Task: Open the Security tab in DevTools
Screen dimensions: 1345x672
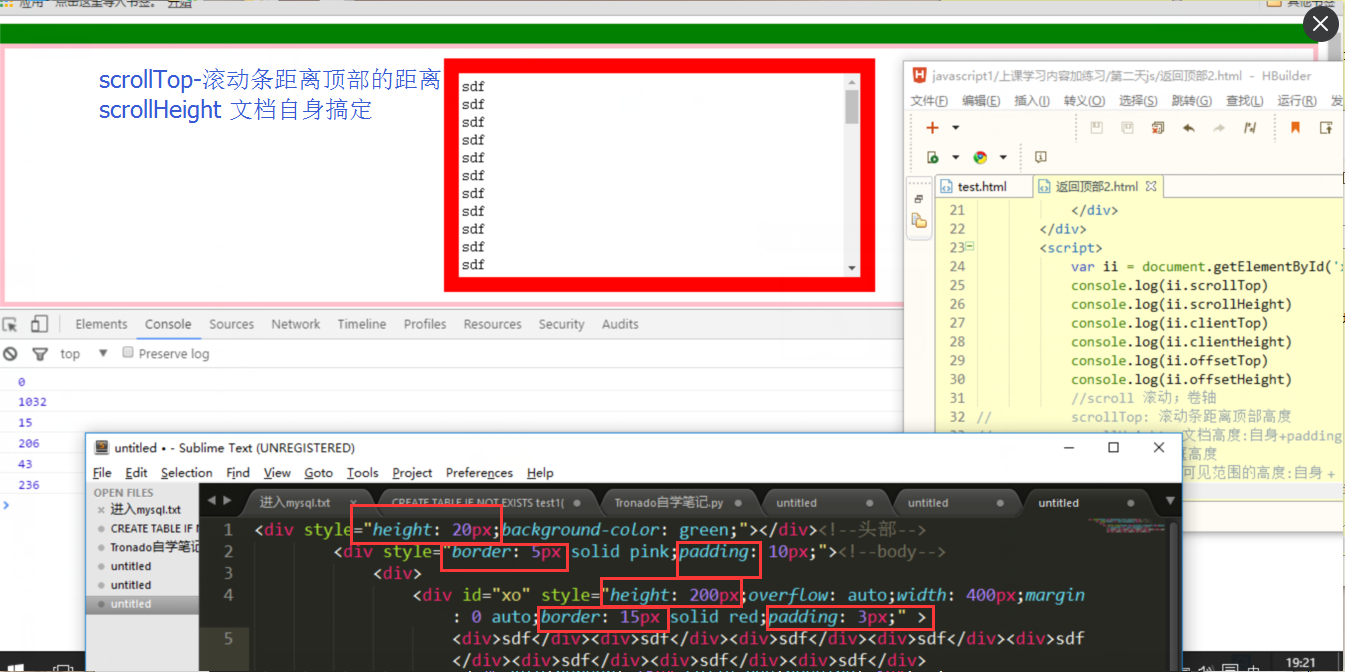Action: tap(561, 324)
